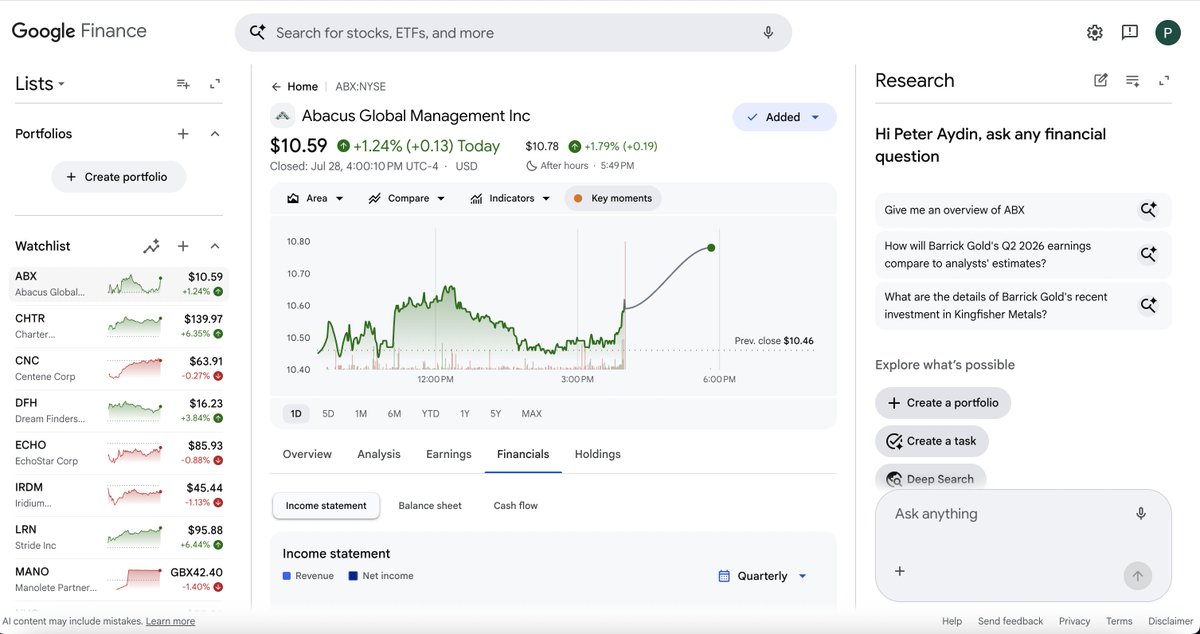Click the send feedback icon in header
This screenshot has width=1200, height=634.
(1130, 32)
